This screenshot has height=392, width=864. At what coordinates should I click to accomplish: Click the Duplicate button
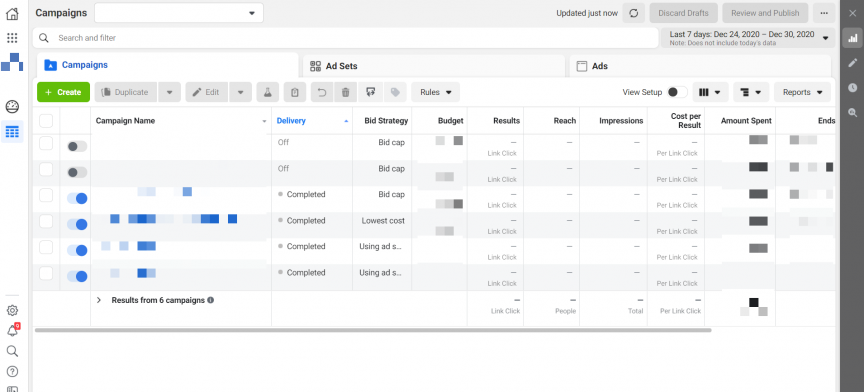pos(126,92)
